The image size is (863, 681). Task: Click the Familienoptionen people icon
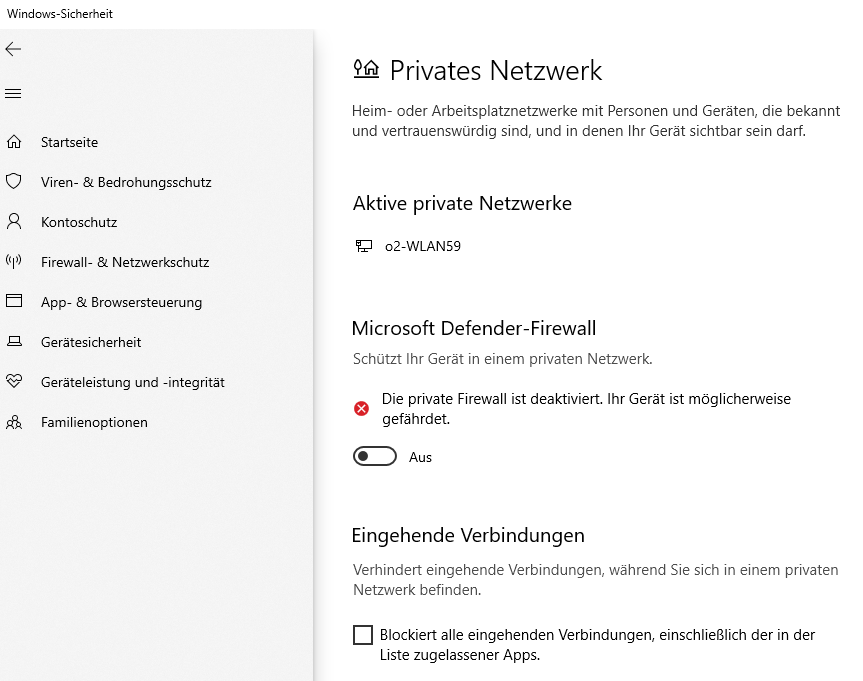pos(14,422)
